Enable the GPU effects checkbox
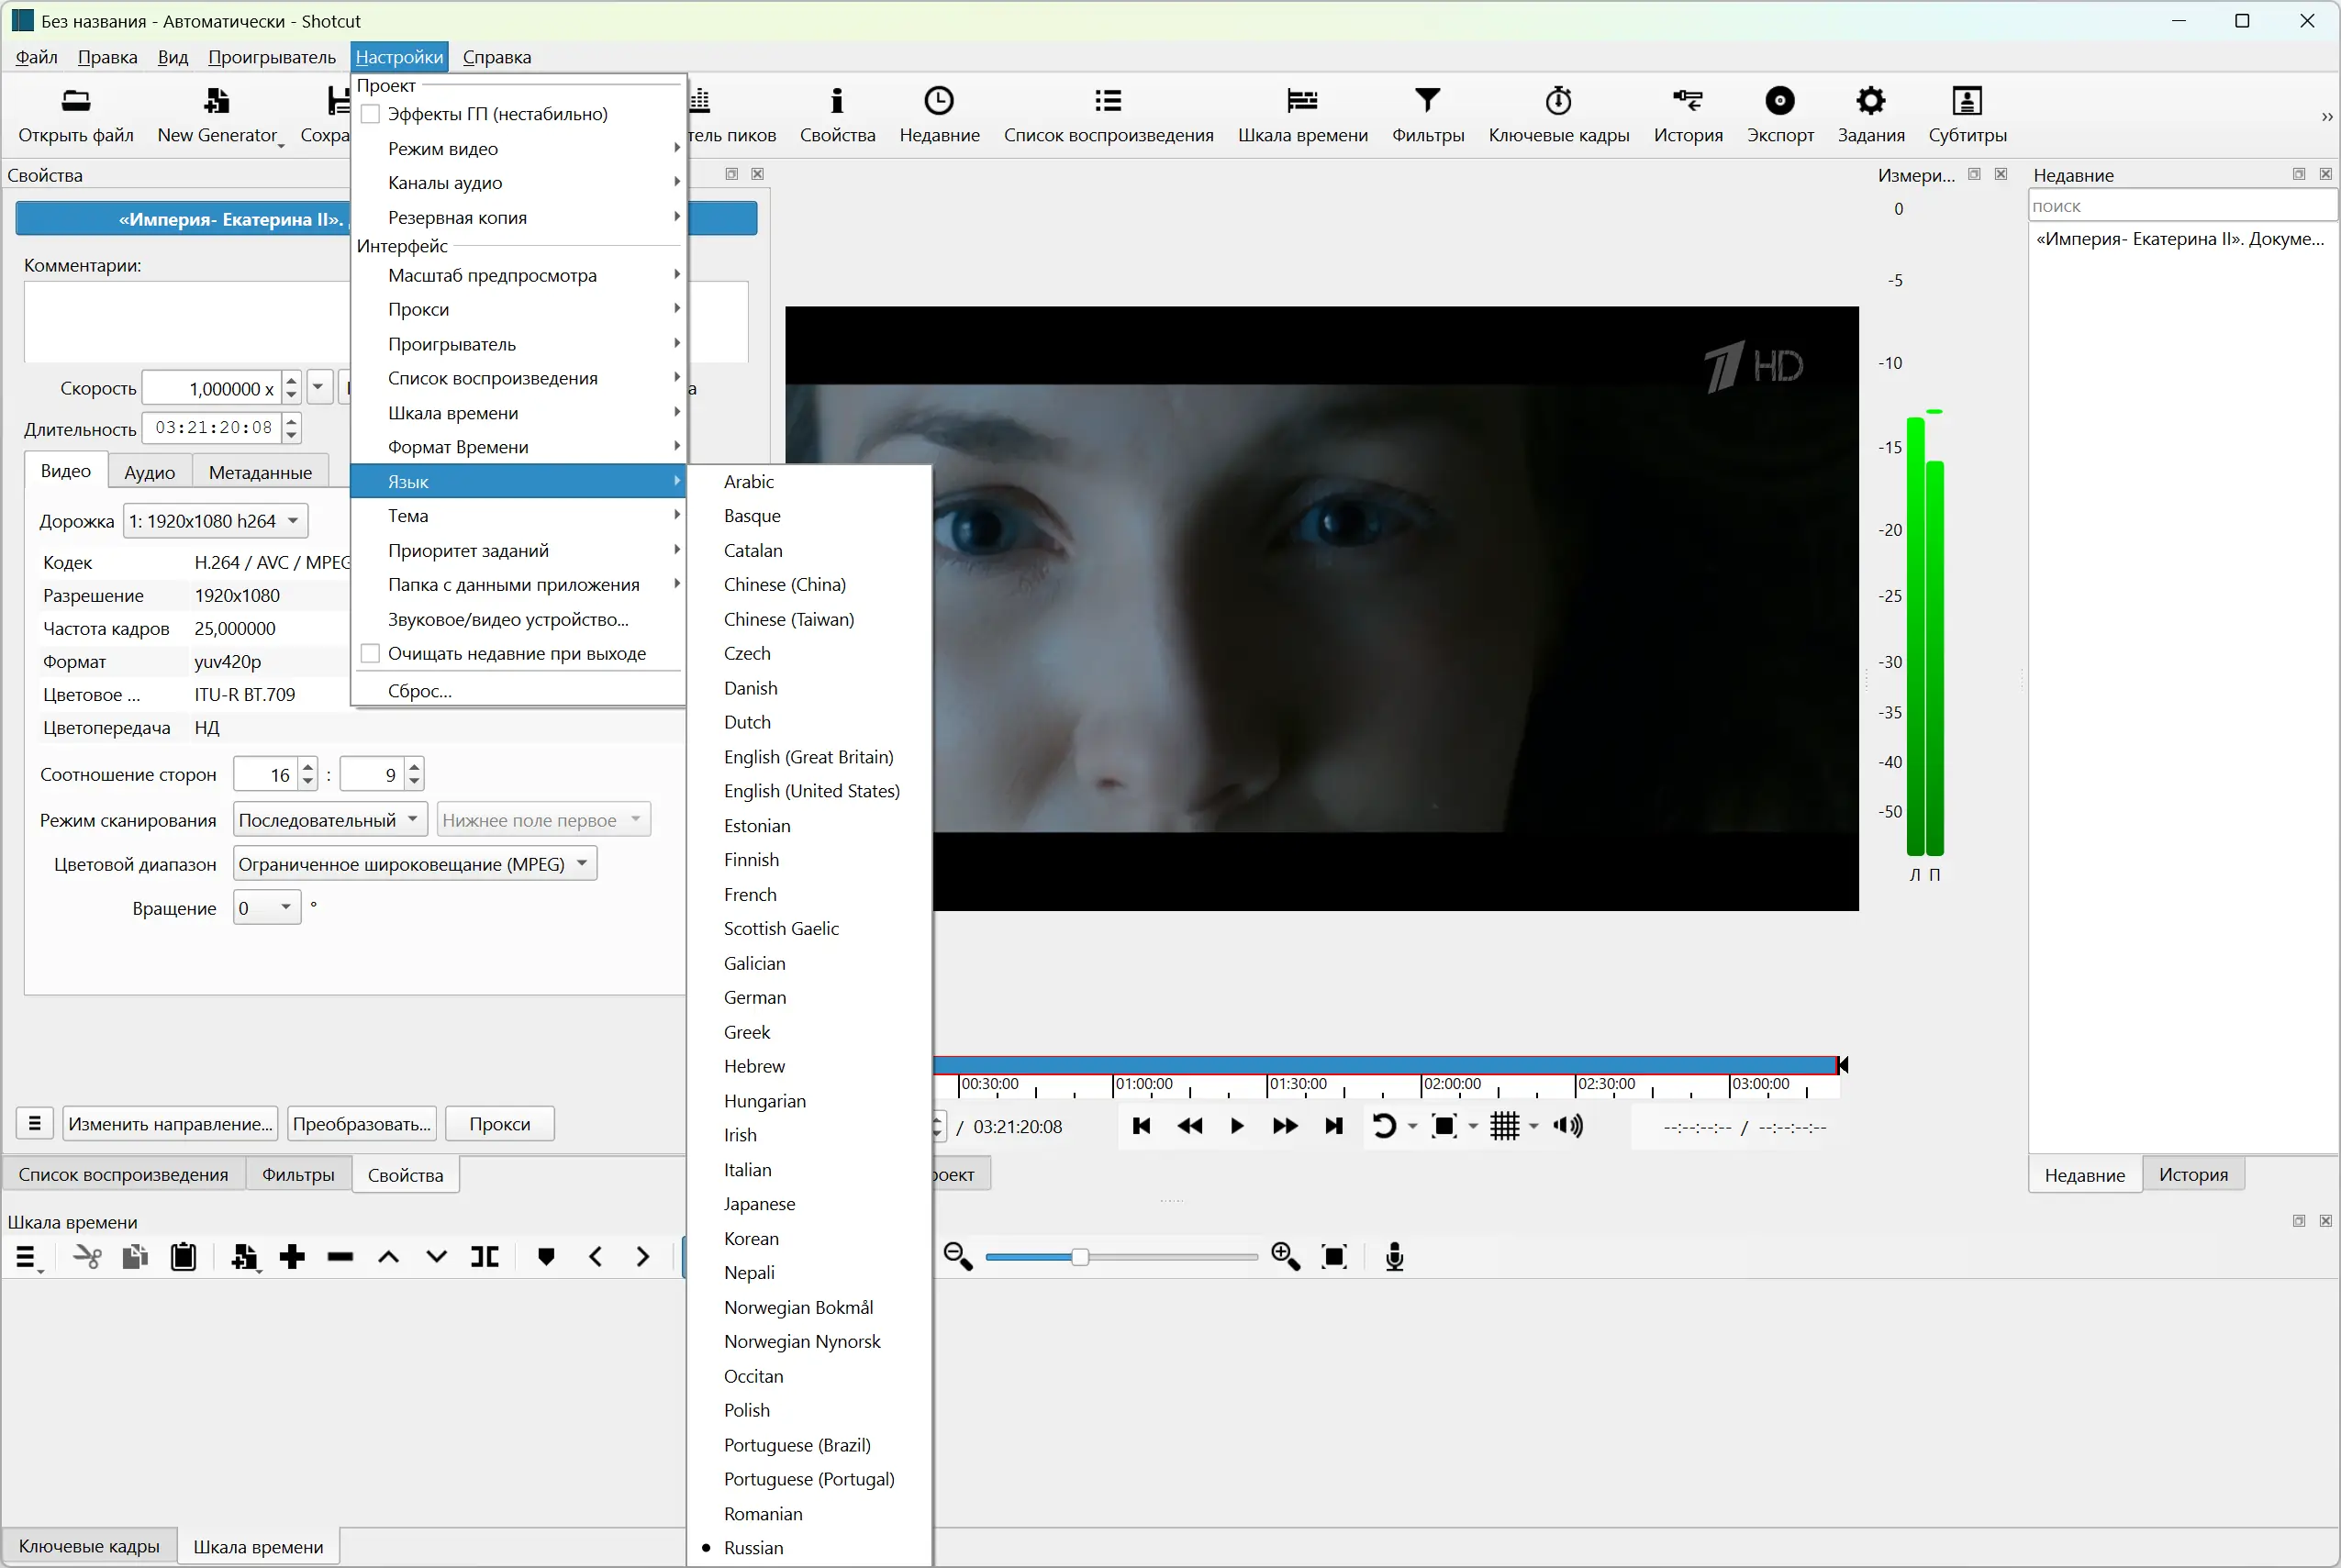 (370, 114)
